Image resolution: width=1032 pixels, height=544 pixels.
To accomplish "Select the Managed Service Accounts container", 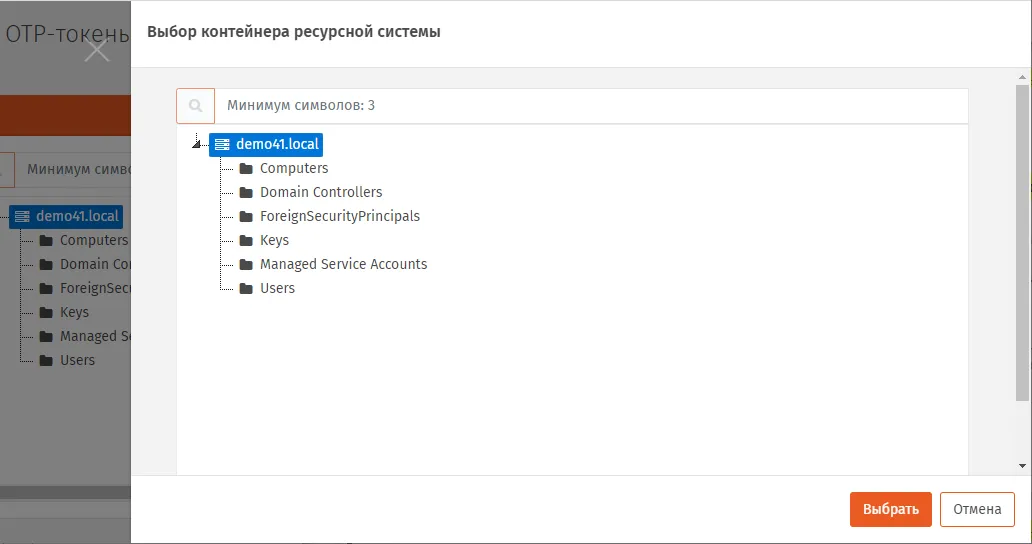I will pyautogui.click(x=343, y=264).
